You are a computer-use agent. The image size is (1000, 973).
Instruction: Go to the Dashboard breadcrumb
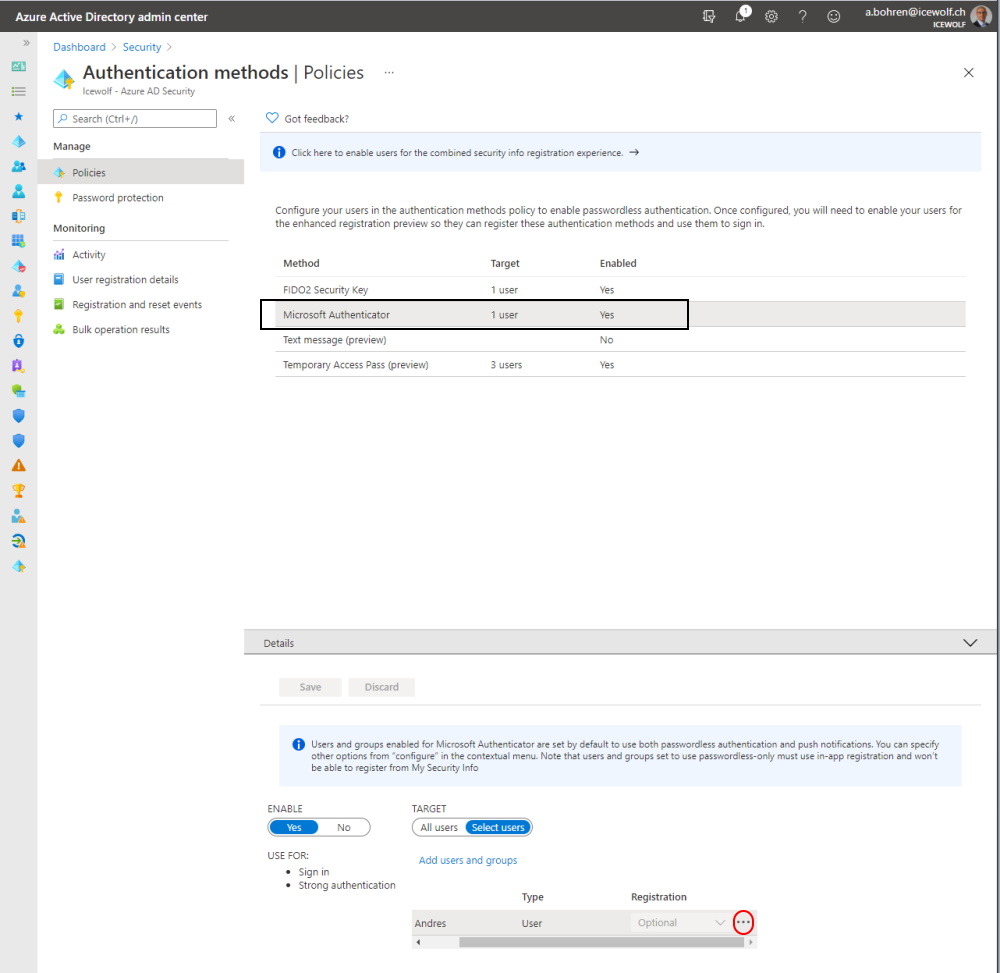click(79, 47)
